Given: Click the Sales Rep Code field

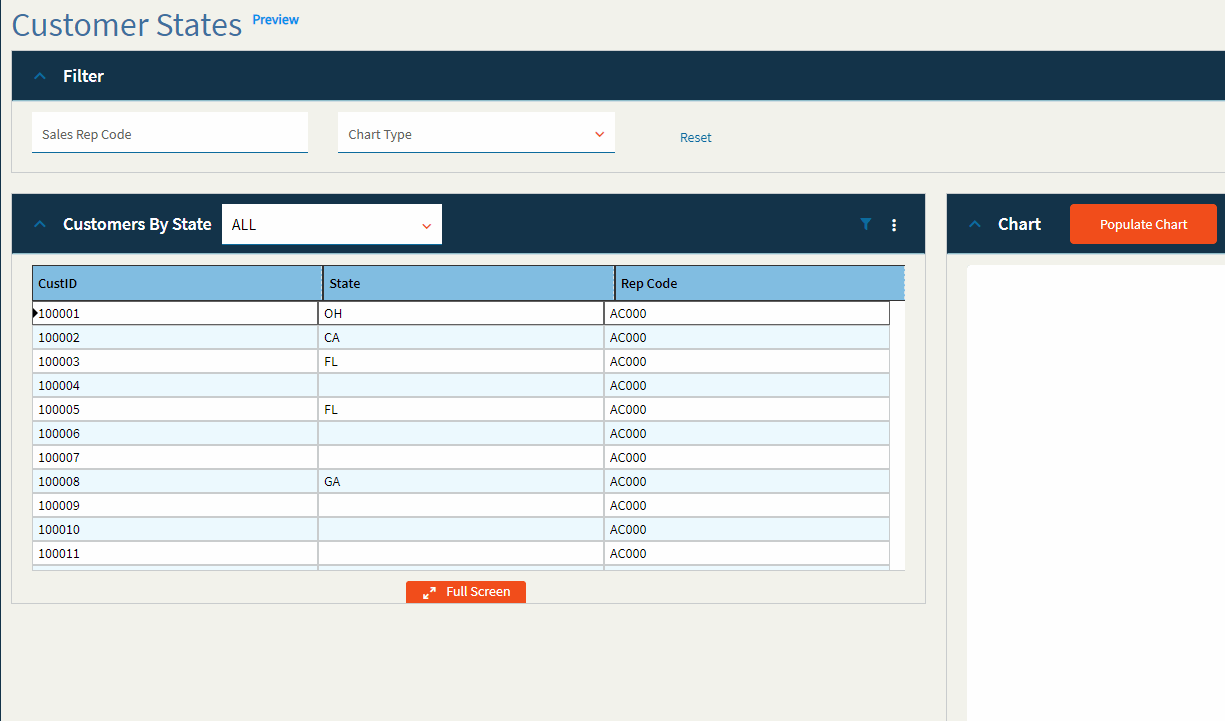Looking at the screenshot, I should coord(170,133).
